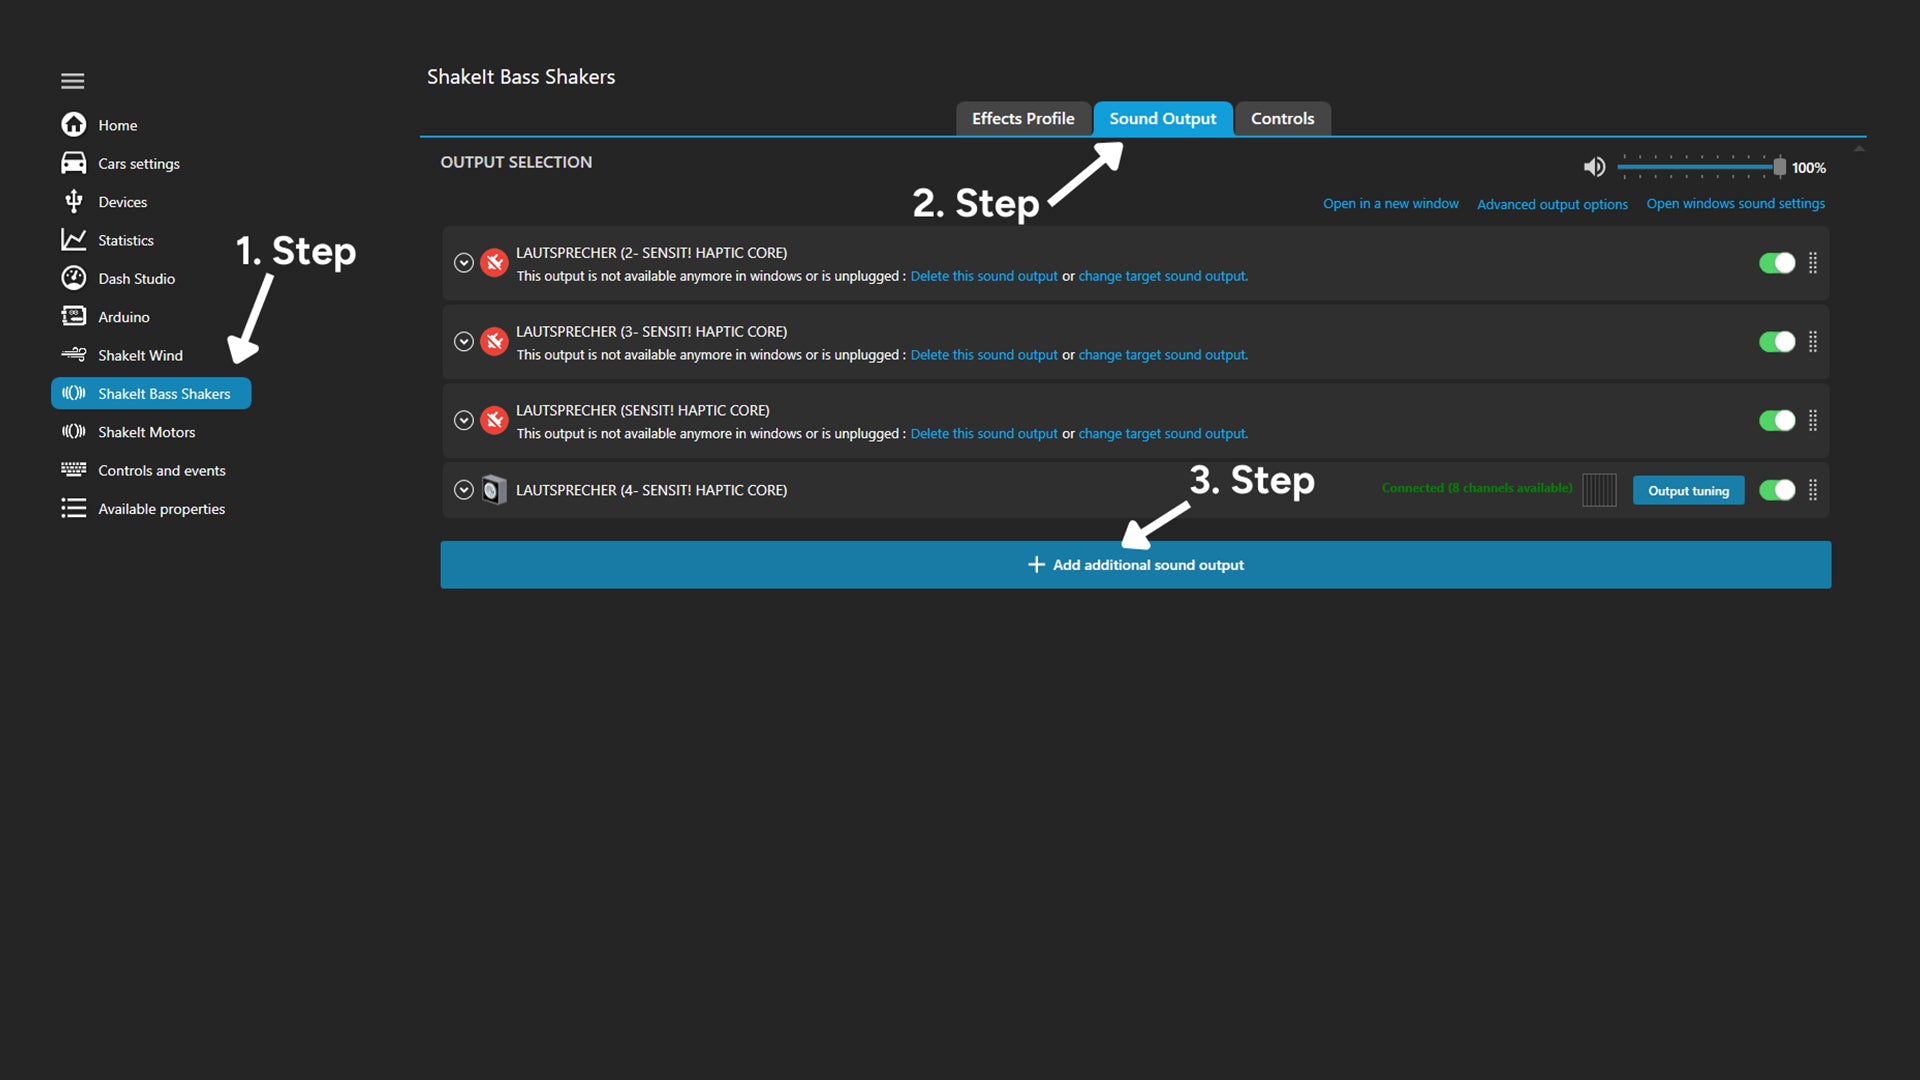
Task: Open Home from sidebar icon
Action: coord(73,125)
